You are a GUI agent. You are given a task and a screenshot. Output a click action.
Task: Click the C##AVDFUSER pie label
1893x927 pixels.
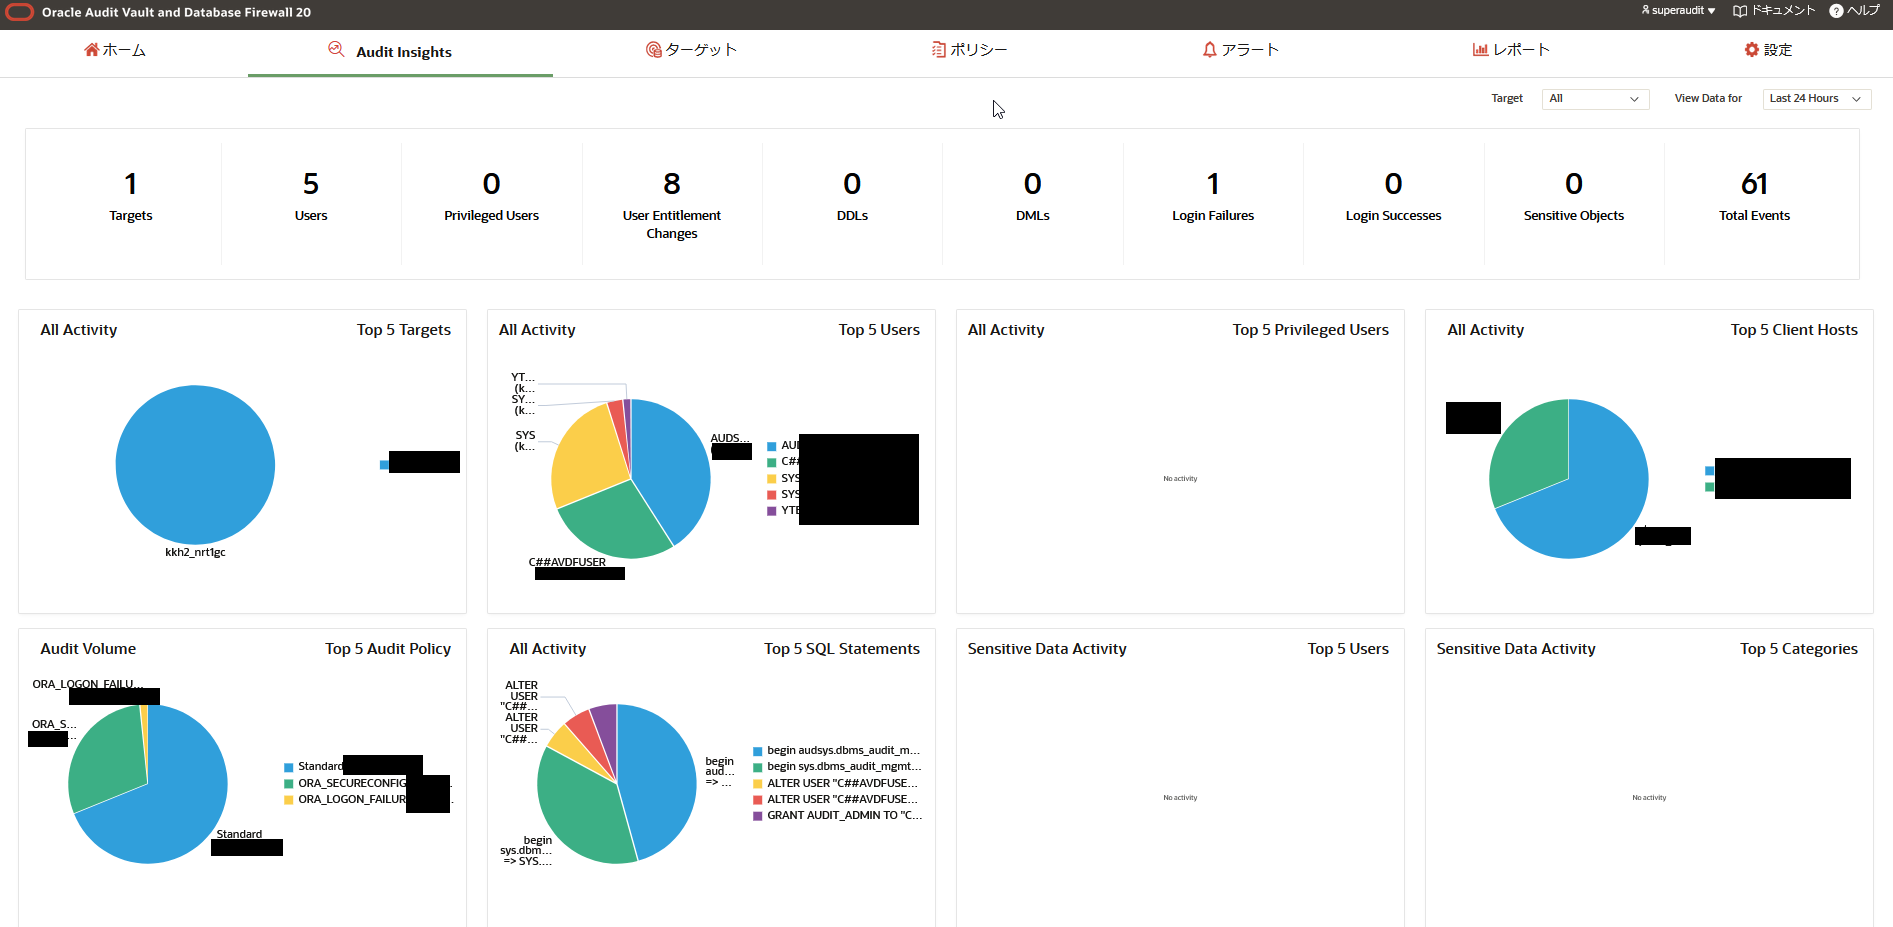tap(567, 562)
